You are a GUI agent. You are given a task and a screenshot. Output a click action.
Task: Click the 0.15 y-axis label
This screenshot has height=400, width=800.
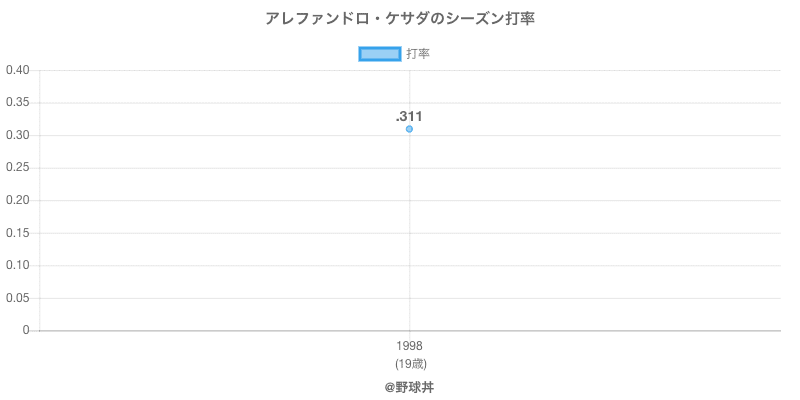(x=17, y=233)
